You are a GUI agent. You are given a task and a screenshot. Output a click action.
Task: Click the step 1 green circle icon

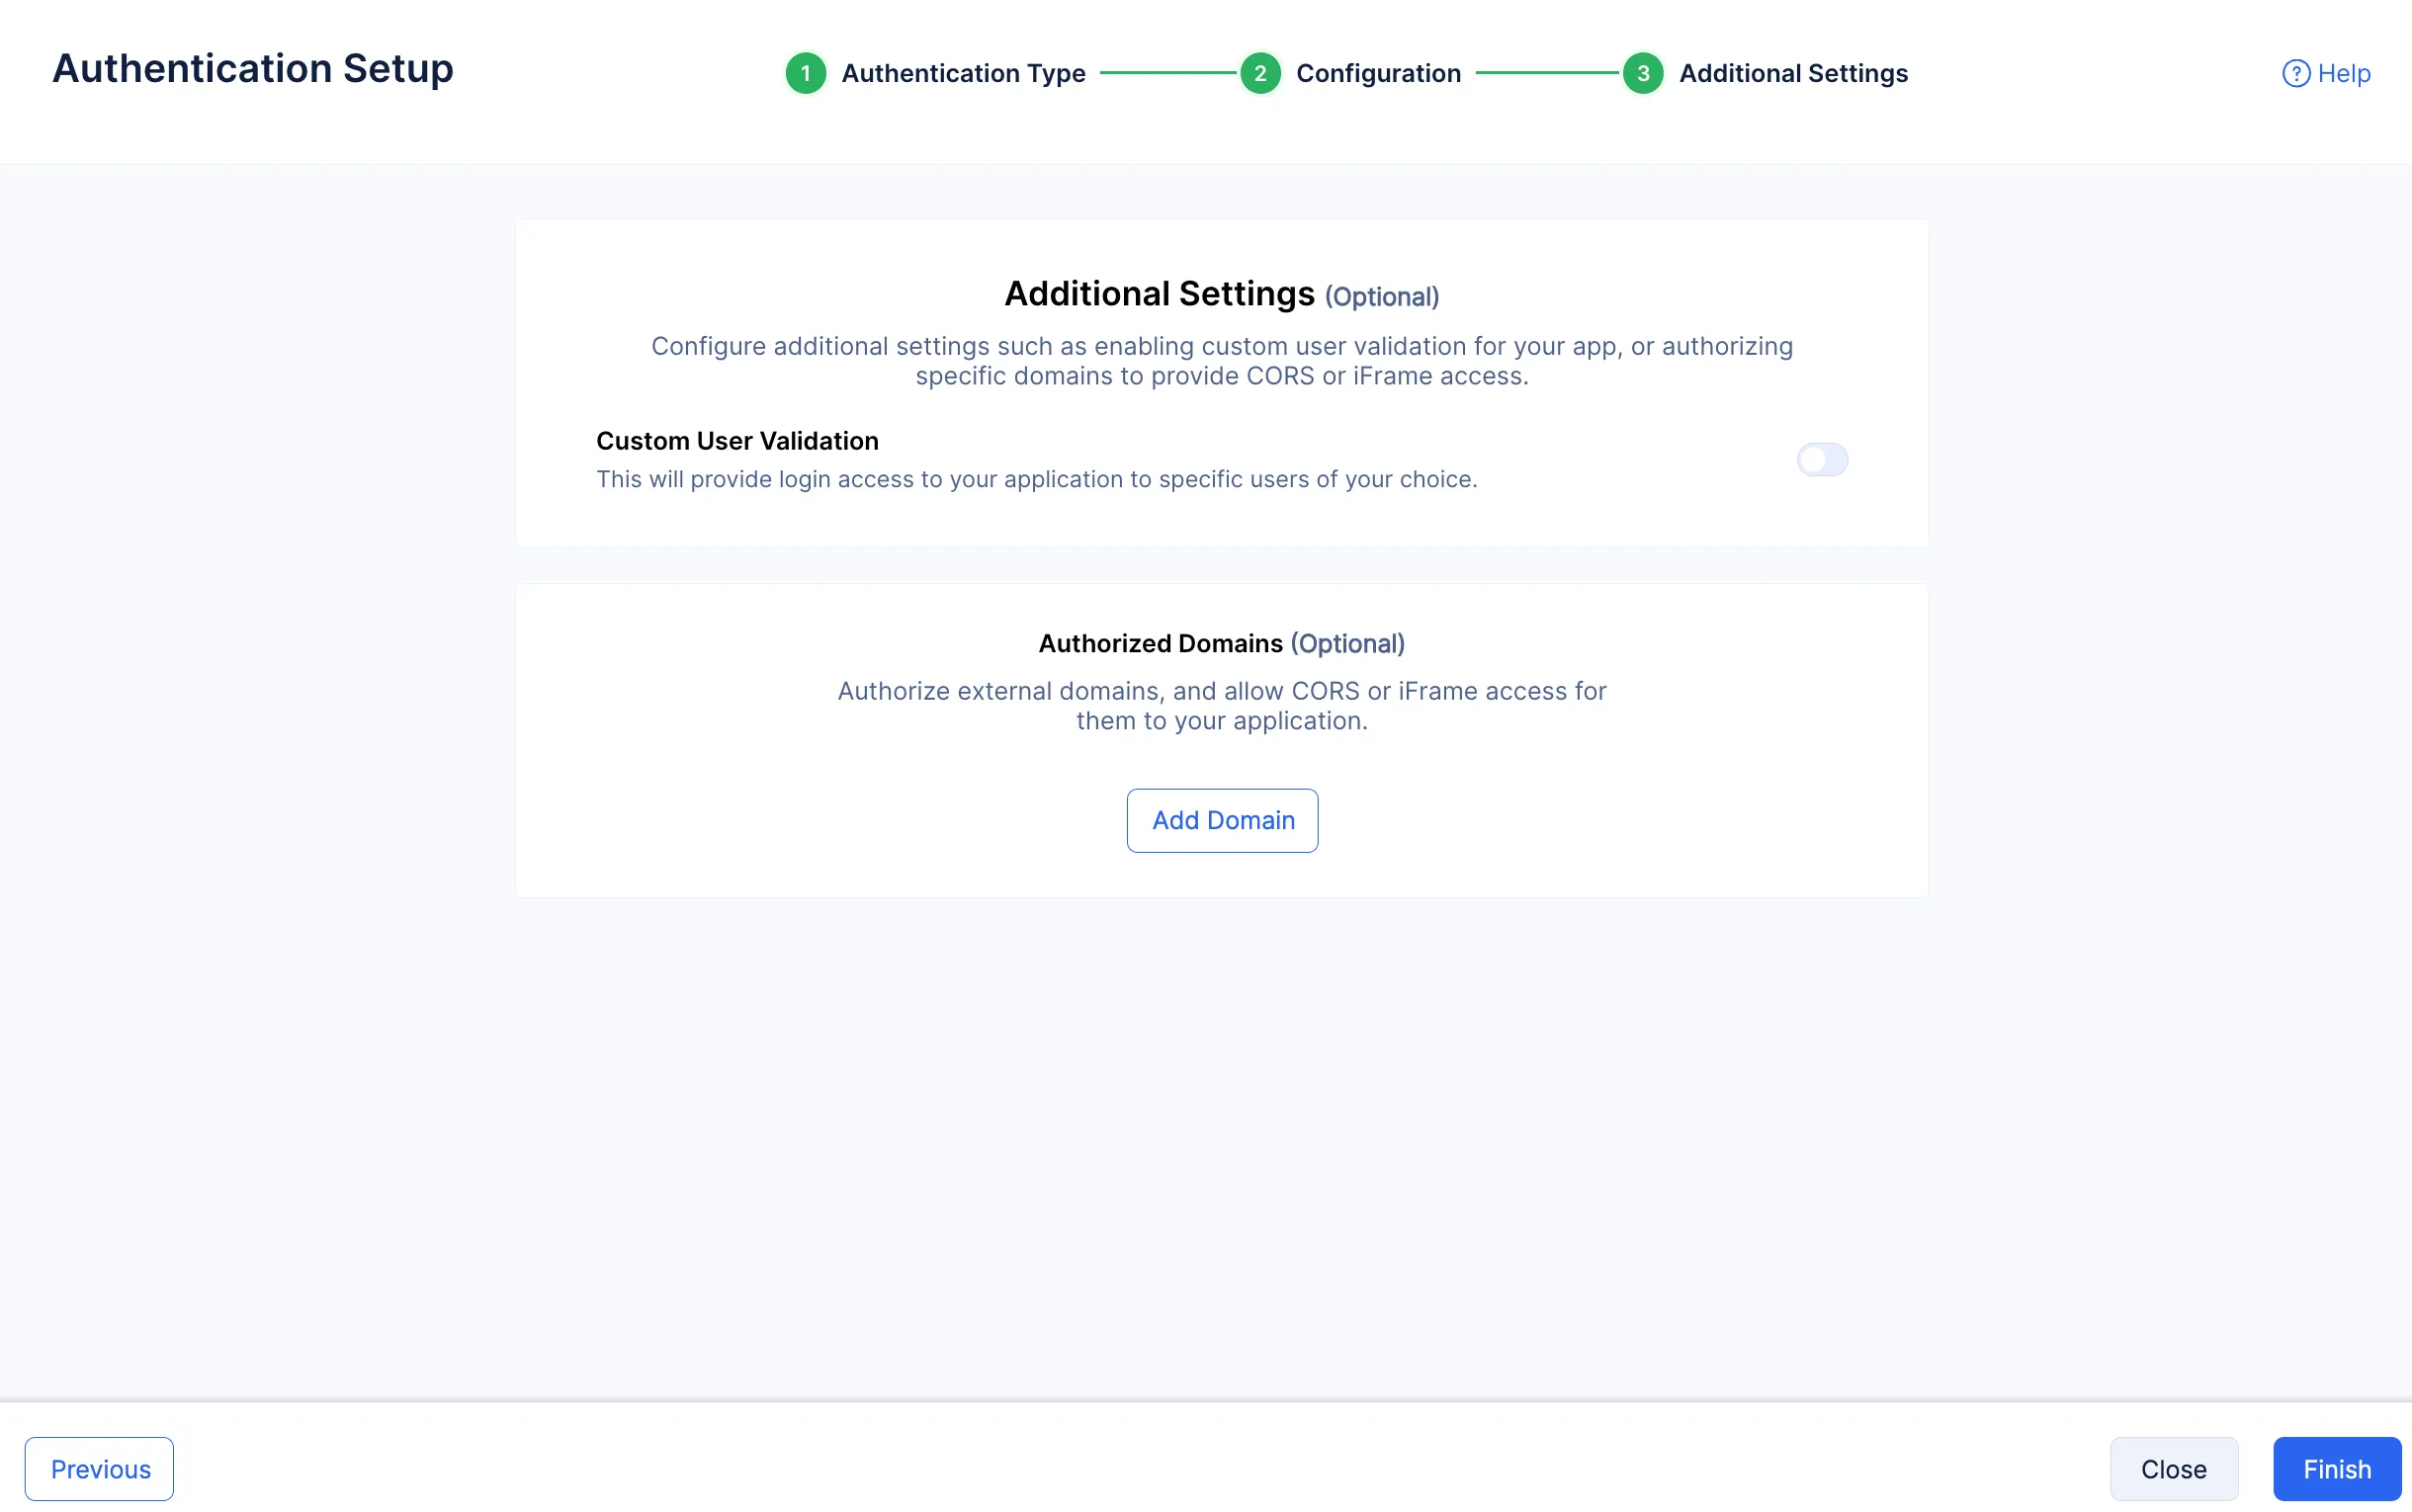[805, 73]
